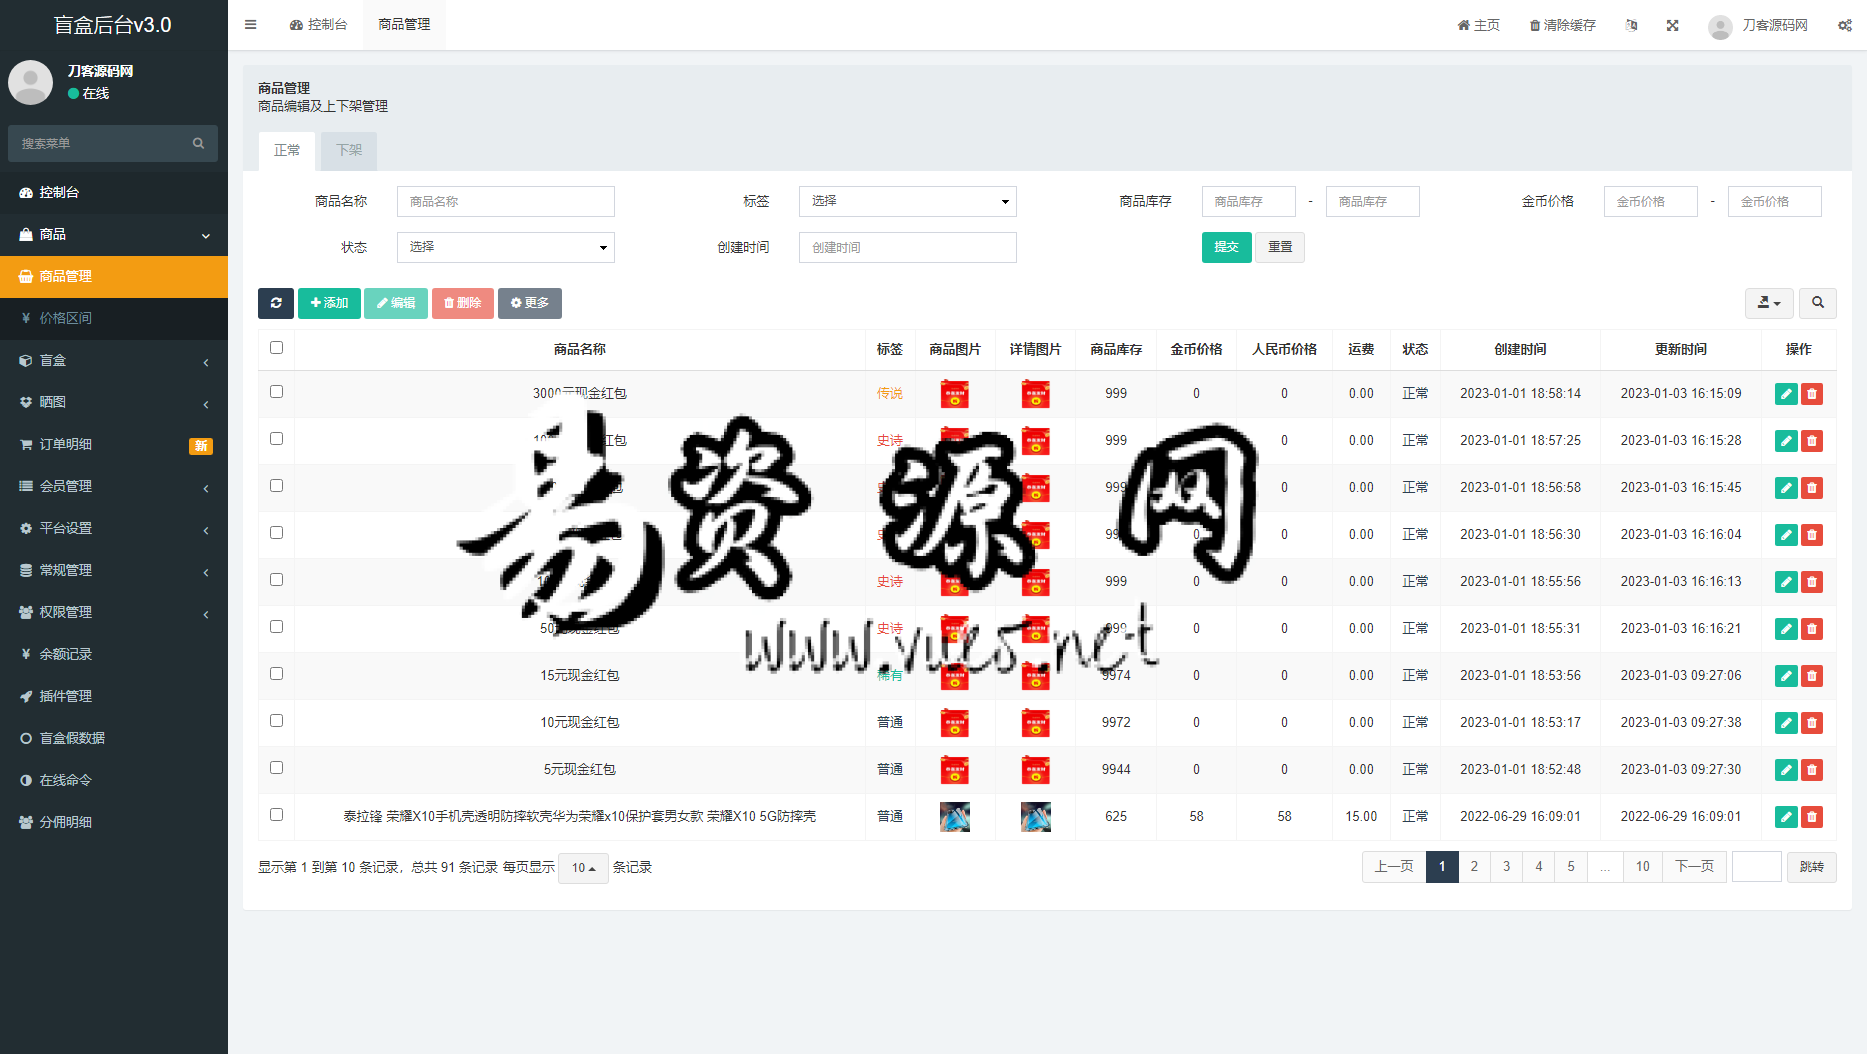Click the 添加 button to add product
1867x1054 pixels.
[x=329, y=303]
